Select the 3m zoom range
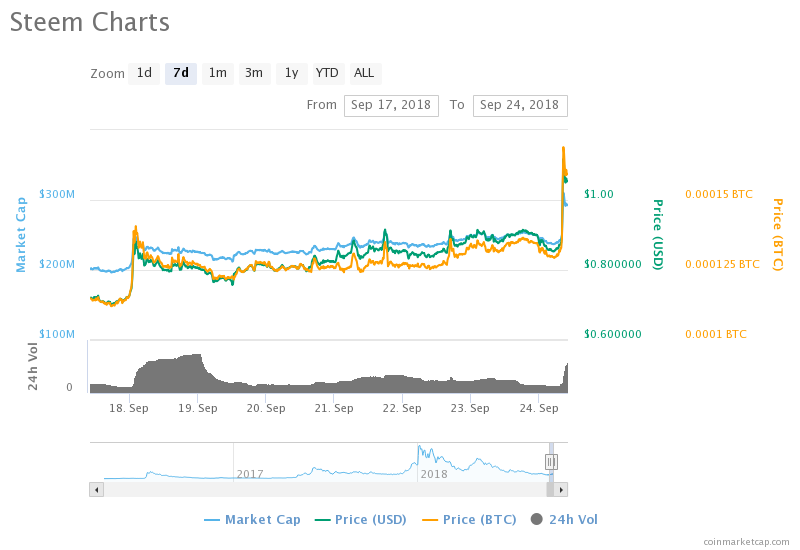 point(254,73)
